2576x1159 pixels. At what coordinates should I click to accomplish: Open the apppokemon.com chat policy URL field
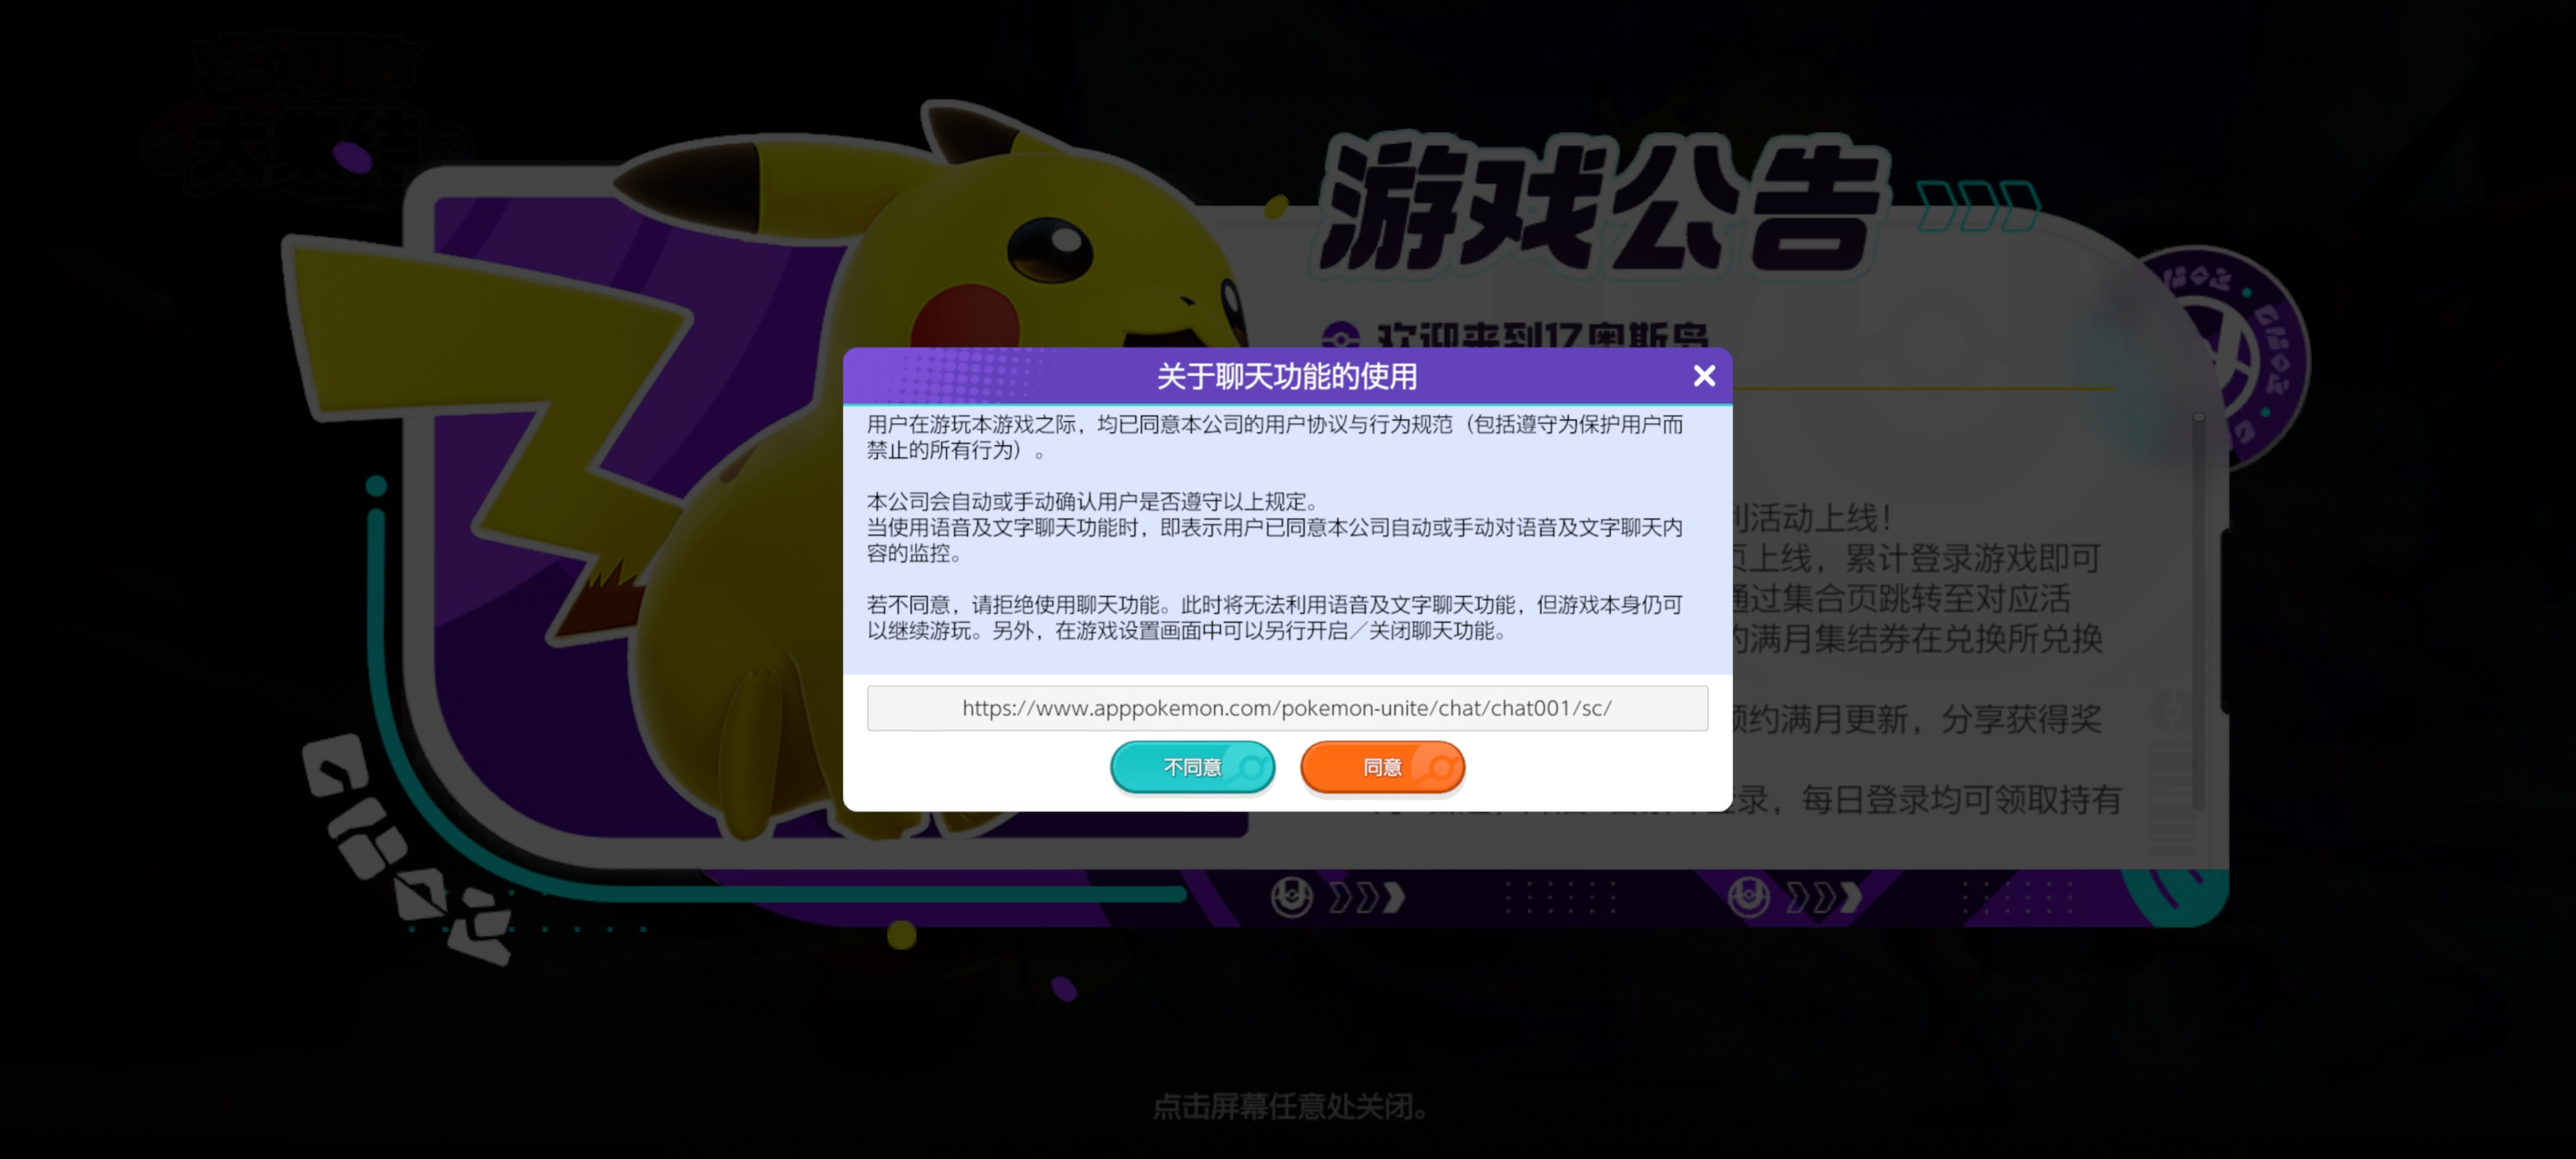coord(1287,708)
